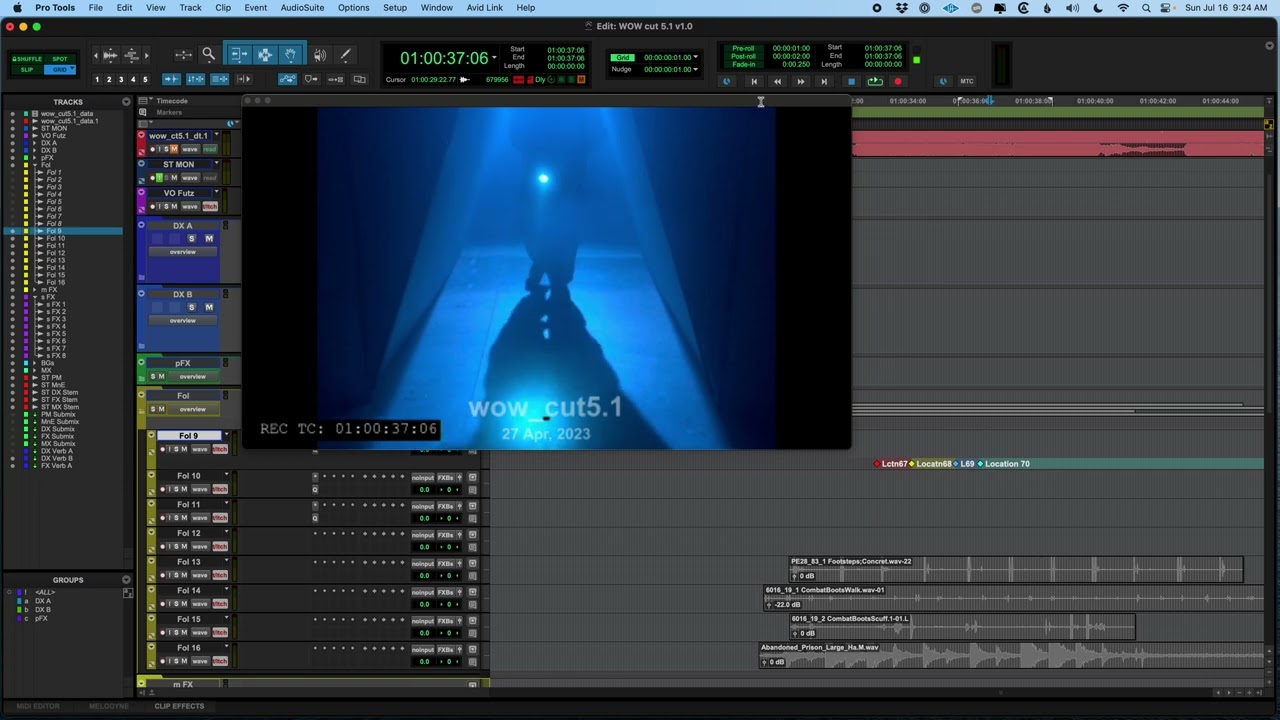Open Fol 13 track name dropdown arrow
This screenshot has height=720, width=1280.
pyautogui.click(x=227, y=561)
